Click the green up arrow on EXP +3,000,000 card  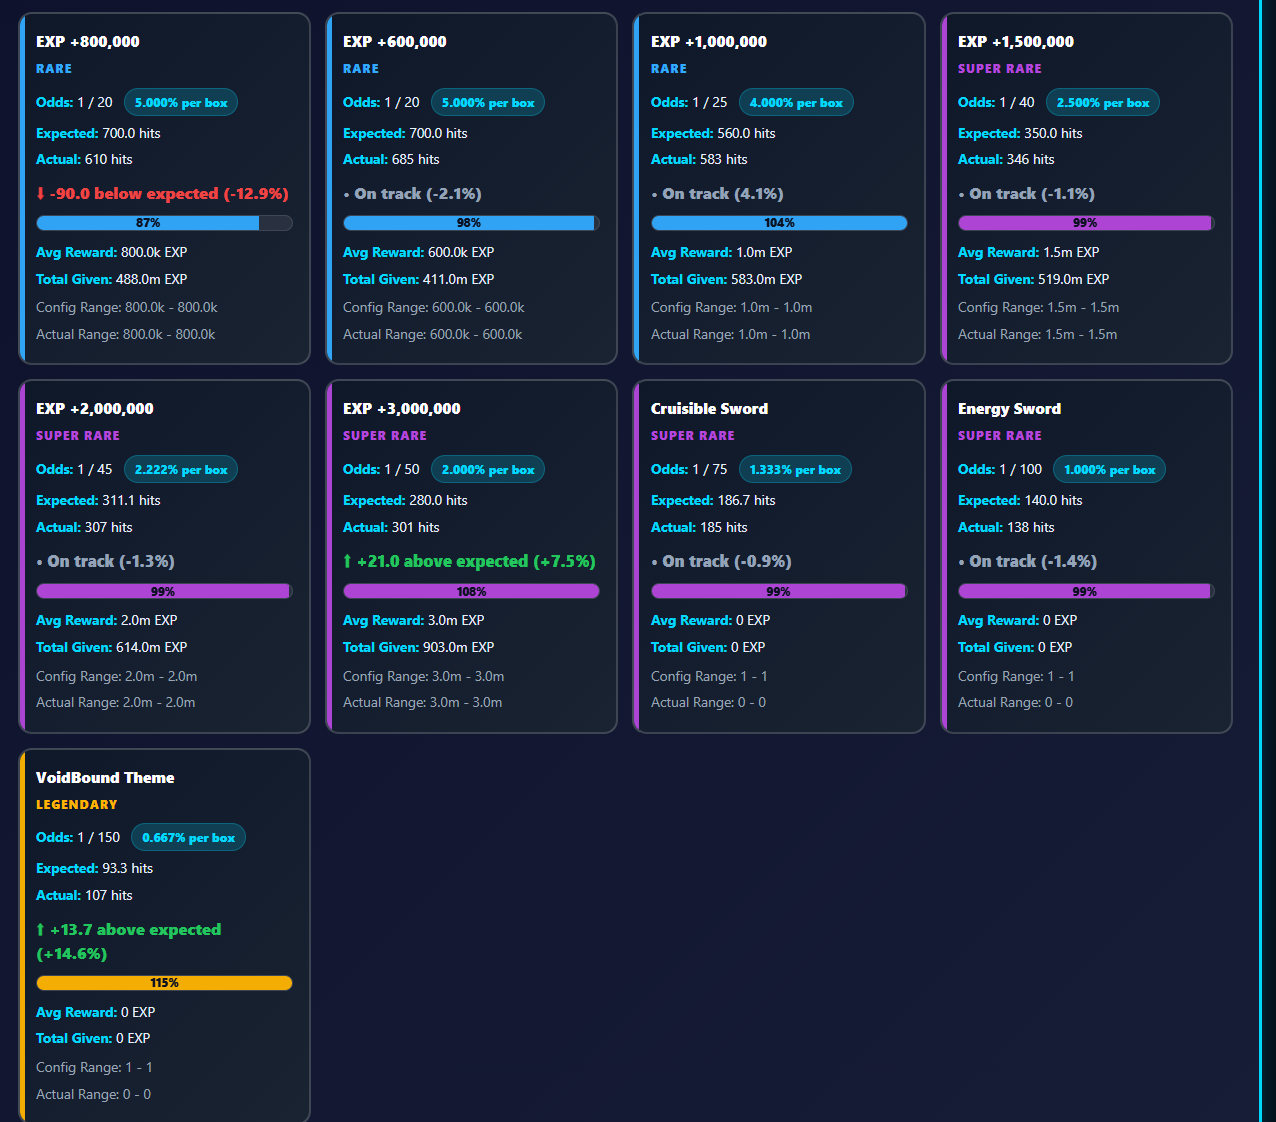click(x=347, y=562)
